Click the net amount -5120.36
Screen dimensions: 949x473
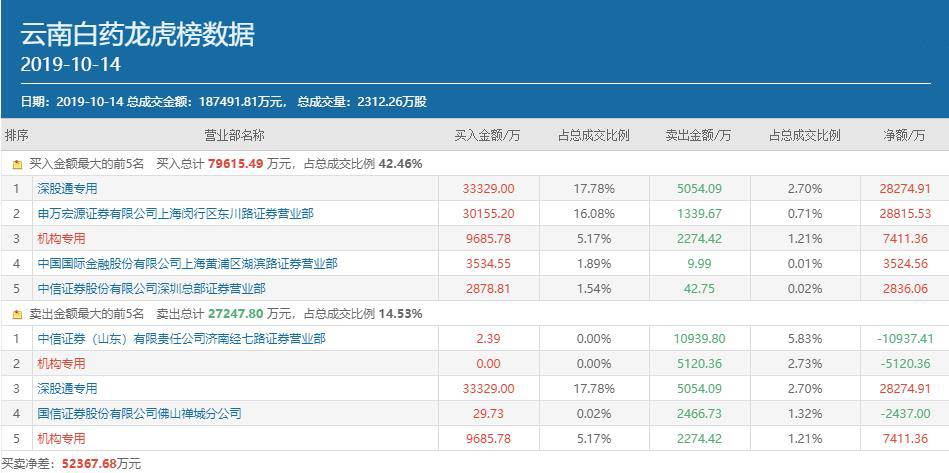tap(904, 364)
